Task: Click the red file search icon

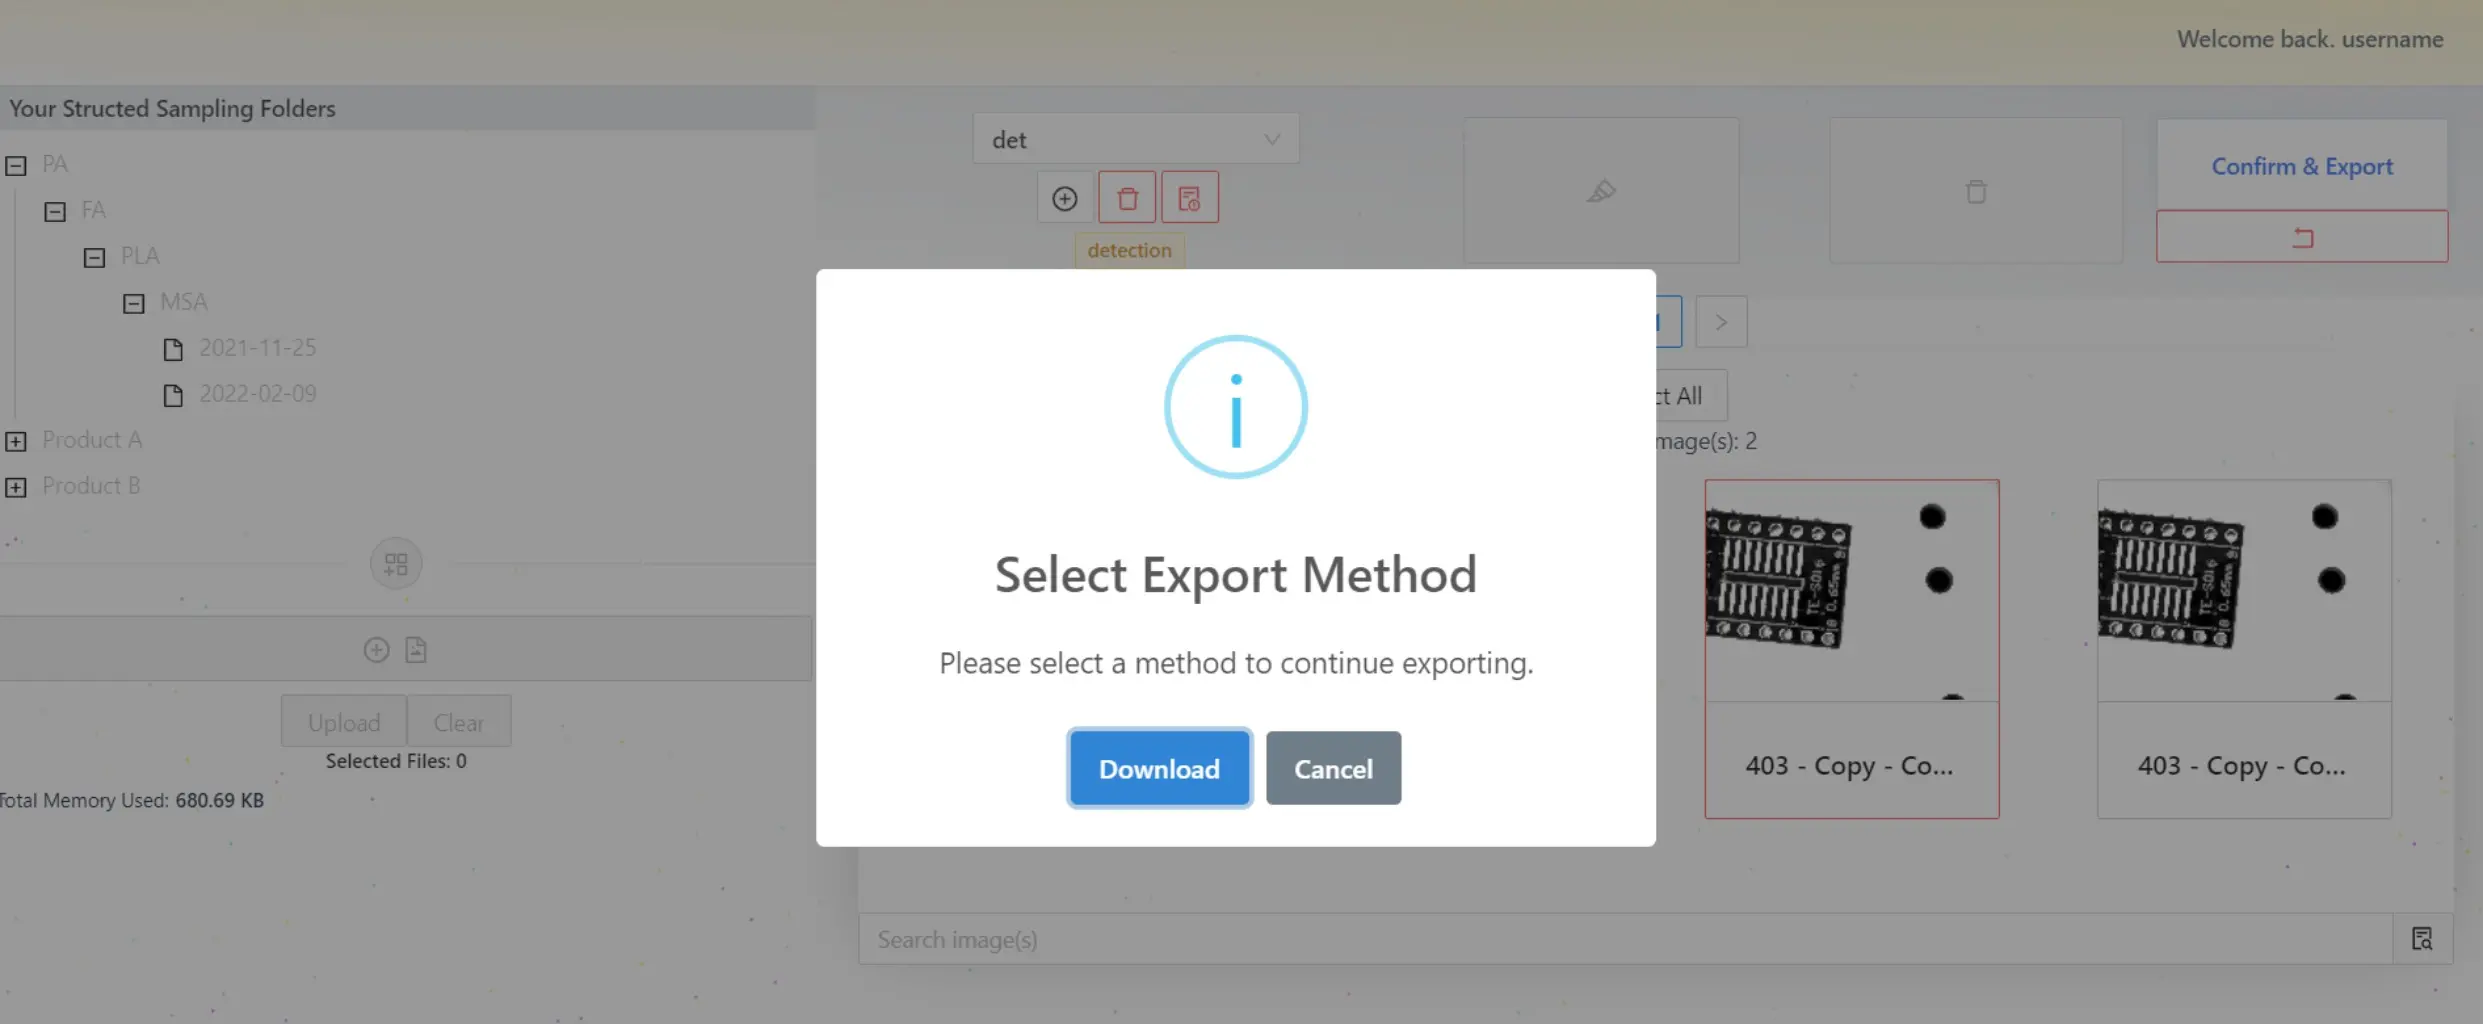Action: (1189, 198)
